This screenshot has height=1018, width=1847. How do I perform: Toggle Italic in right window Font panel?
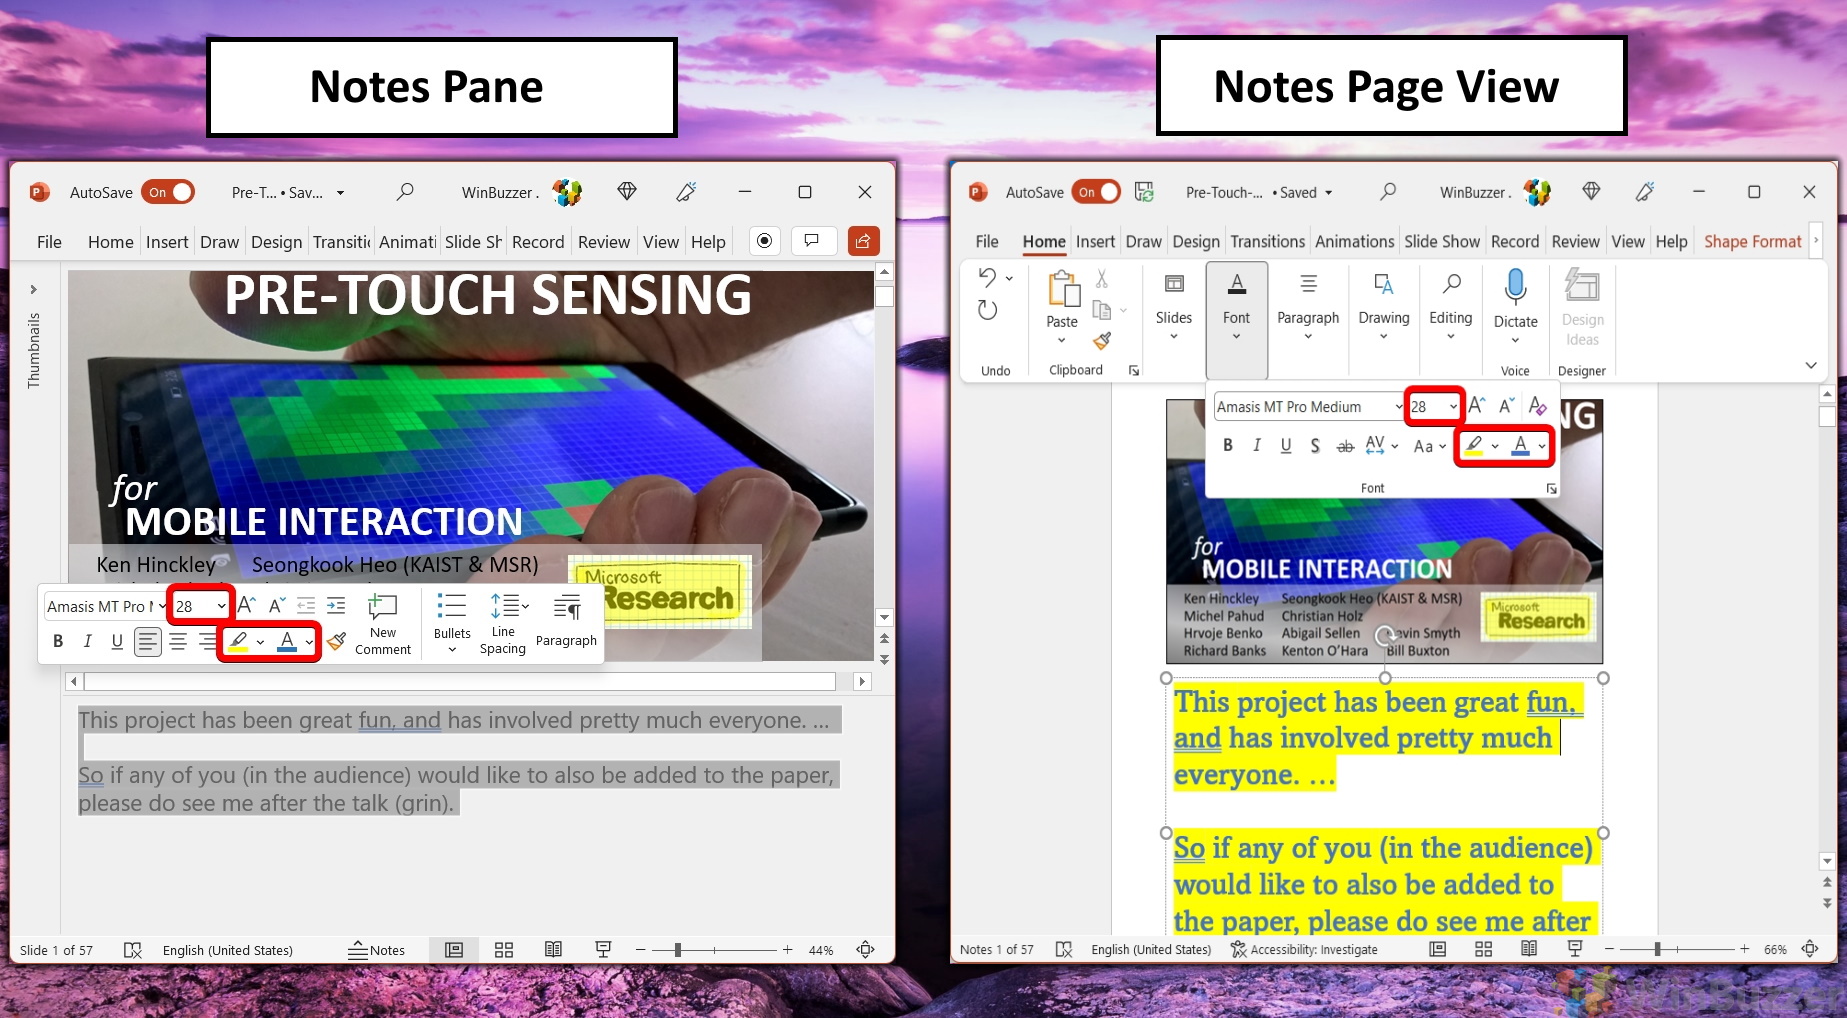(1256, 446)
